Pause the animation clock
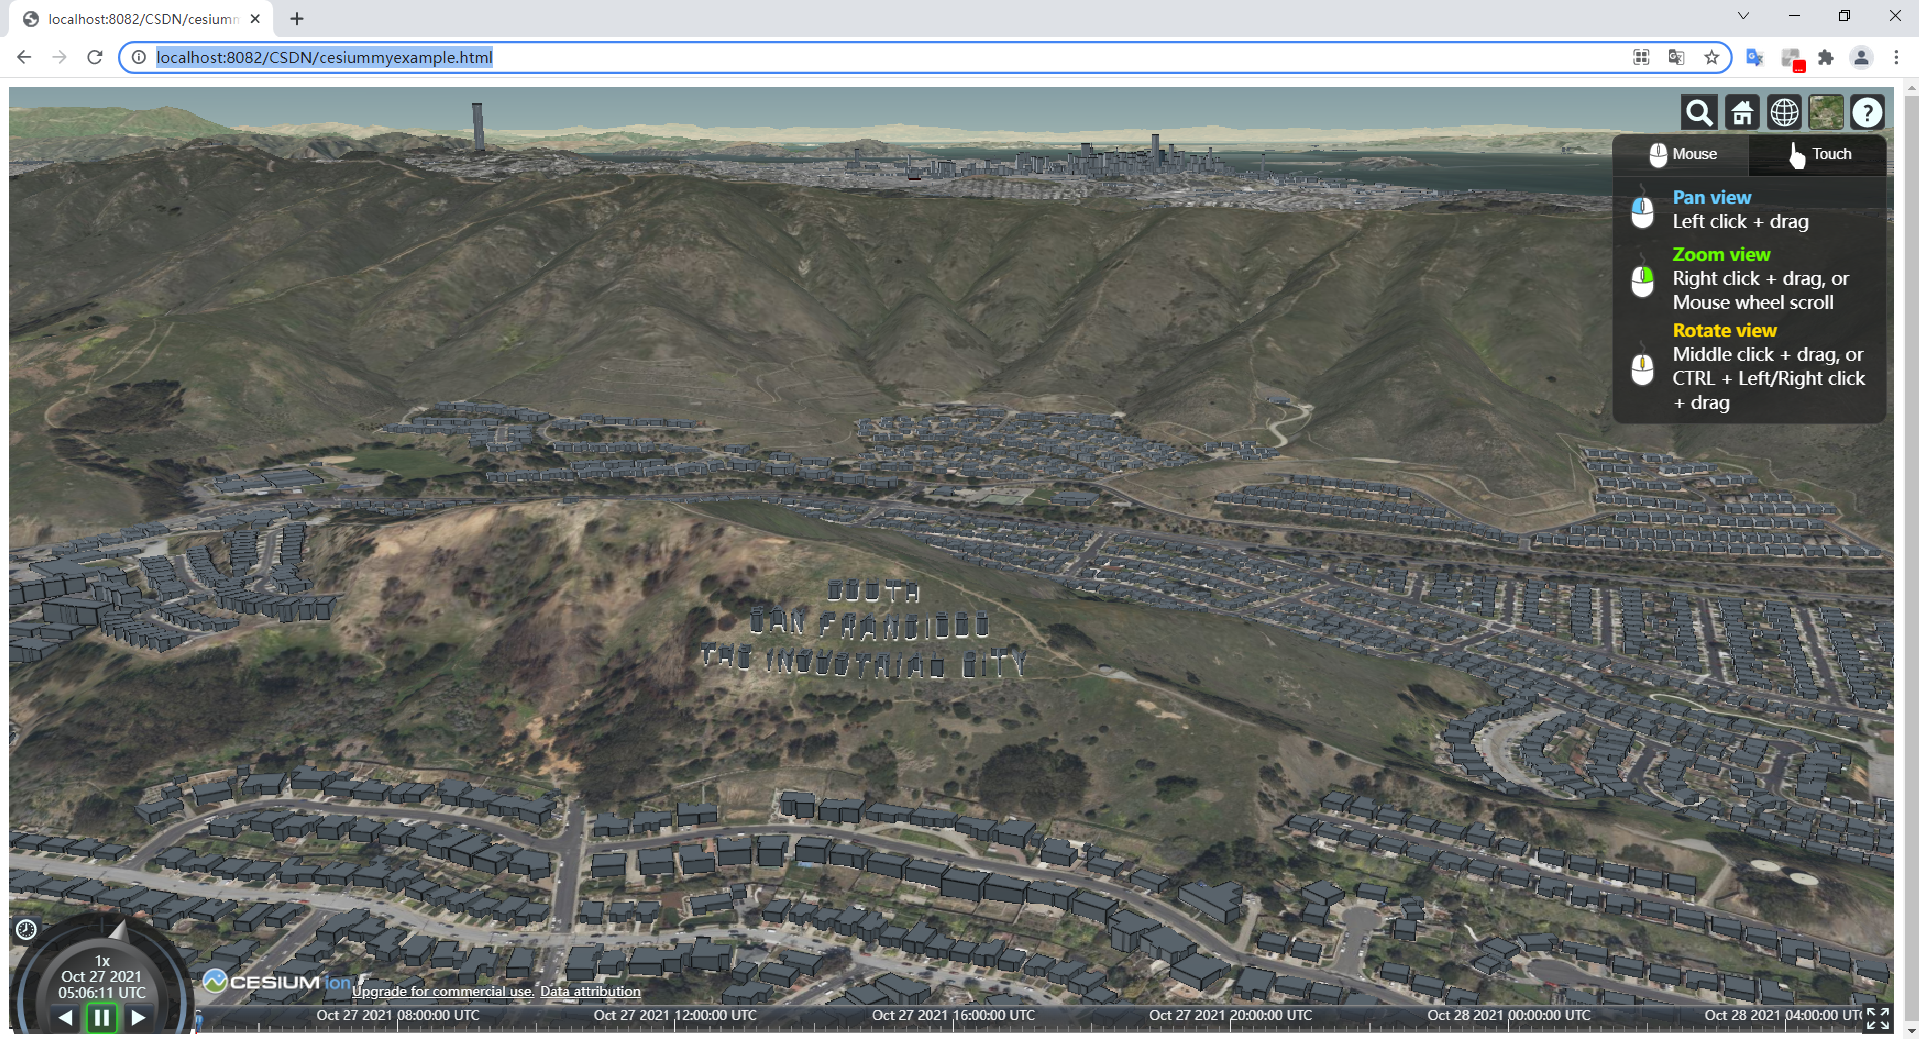The image size is (1919, 1039). [x=102, y=1018]
